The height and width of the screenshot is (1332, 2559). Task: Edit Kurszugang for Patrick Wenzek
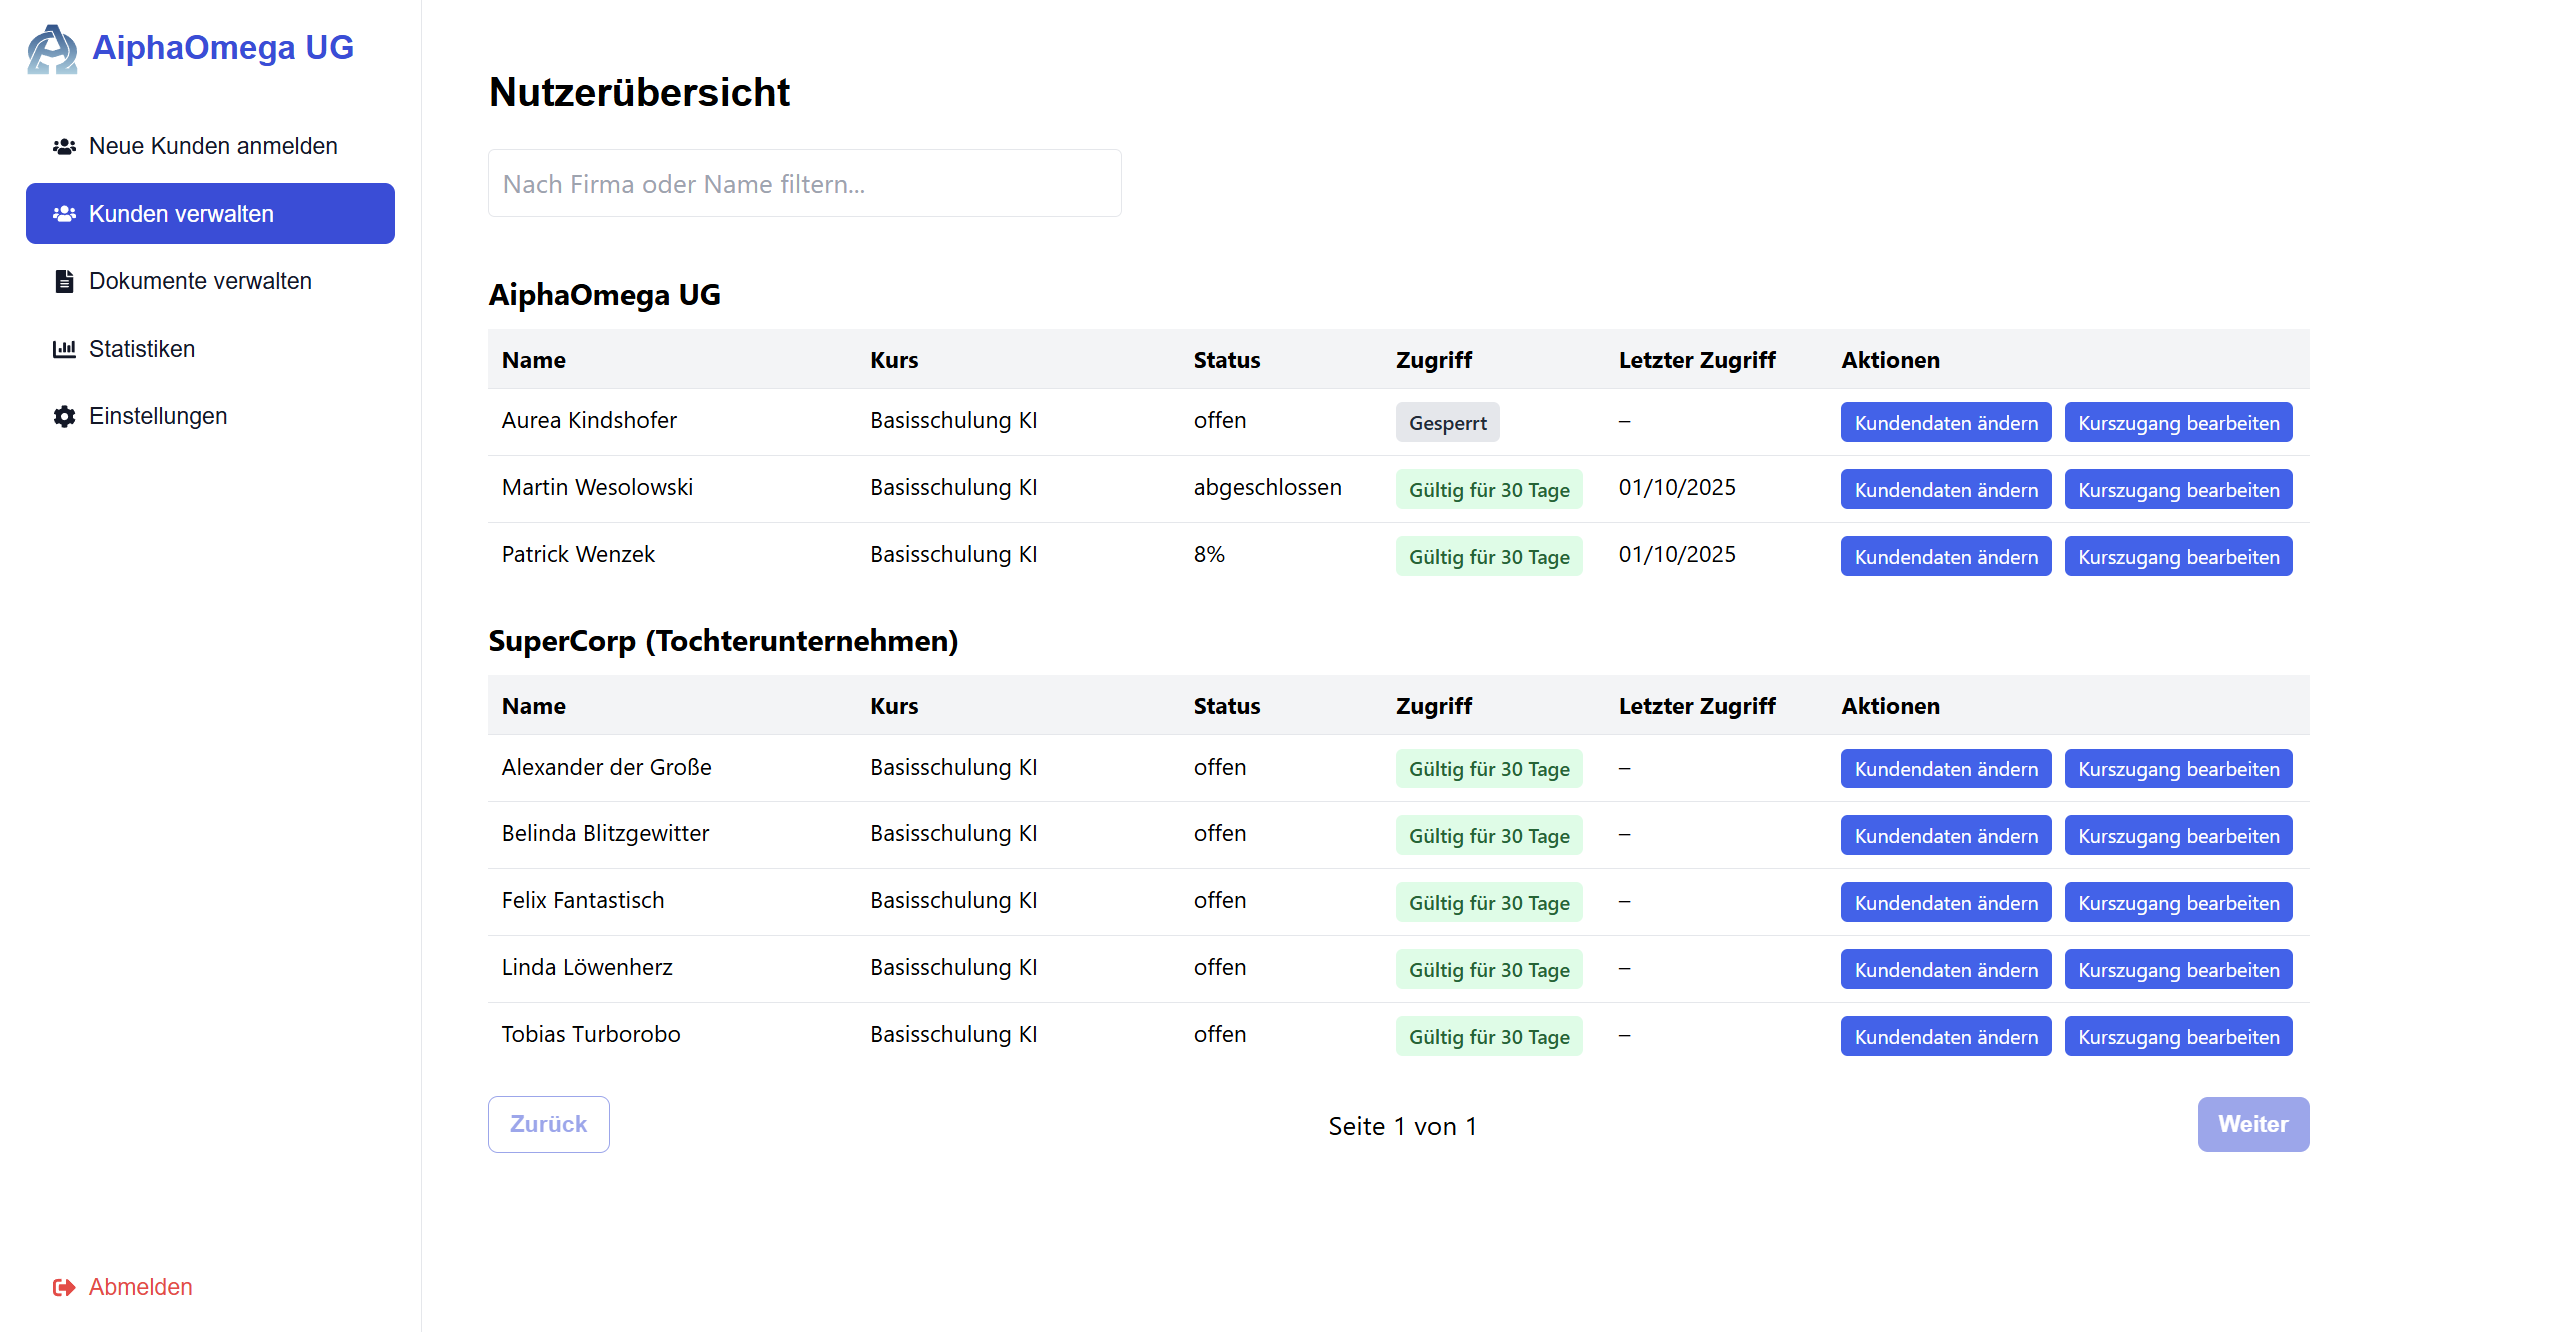2178,557
